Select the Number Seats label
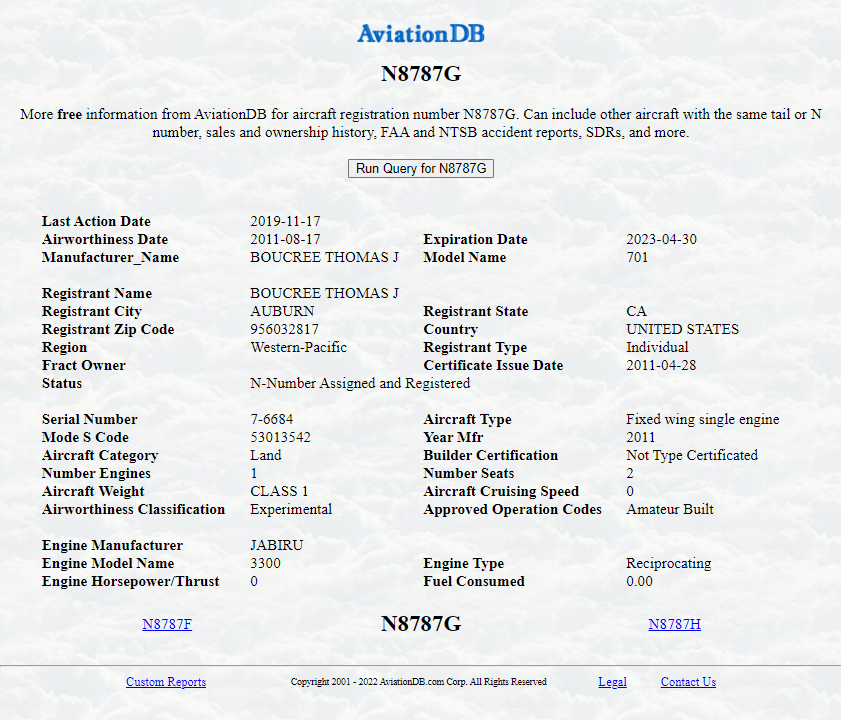The width and height of the screenshot is (841, 720). coord(469,473)
